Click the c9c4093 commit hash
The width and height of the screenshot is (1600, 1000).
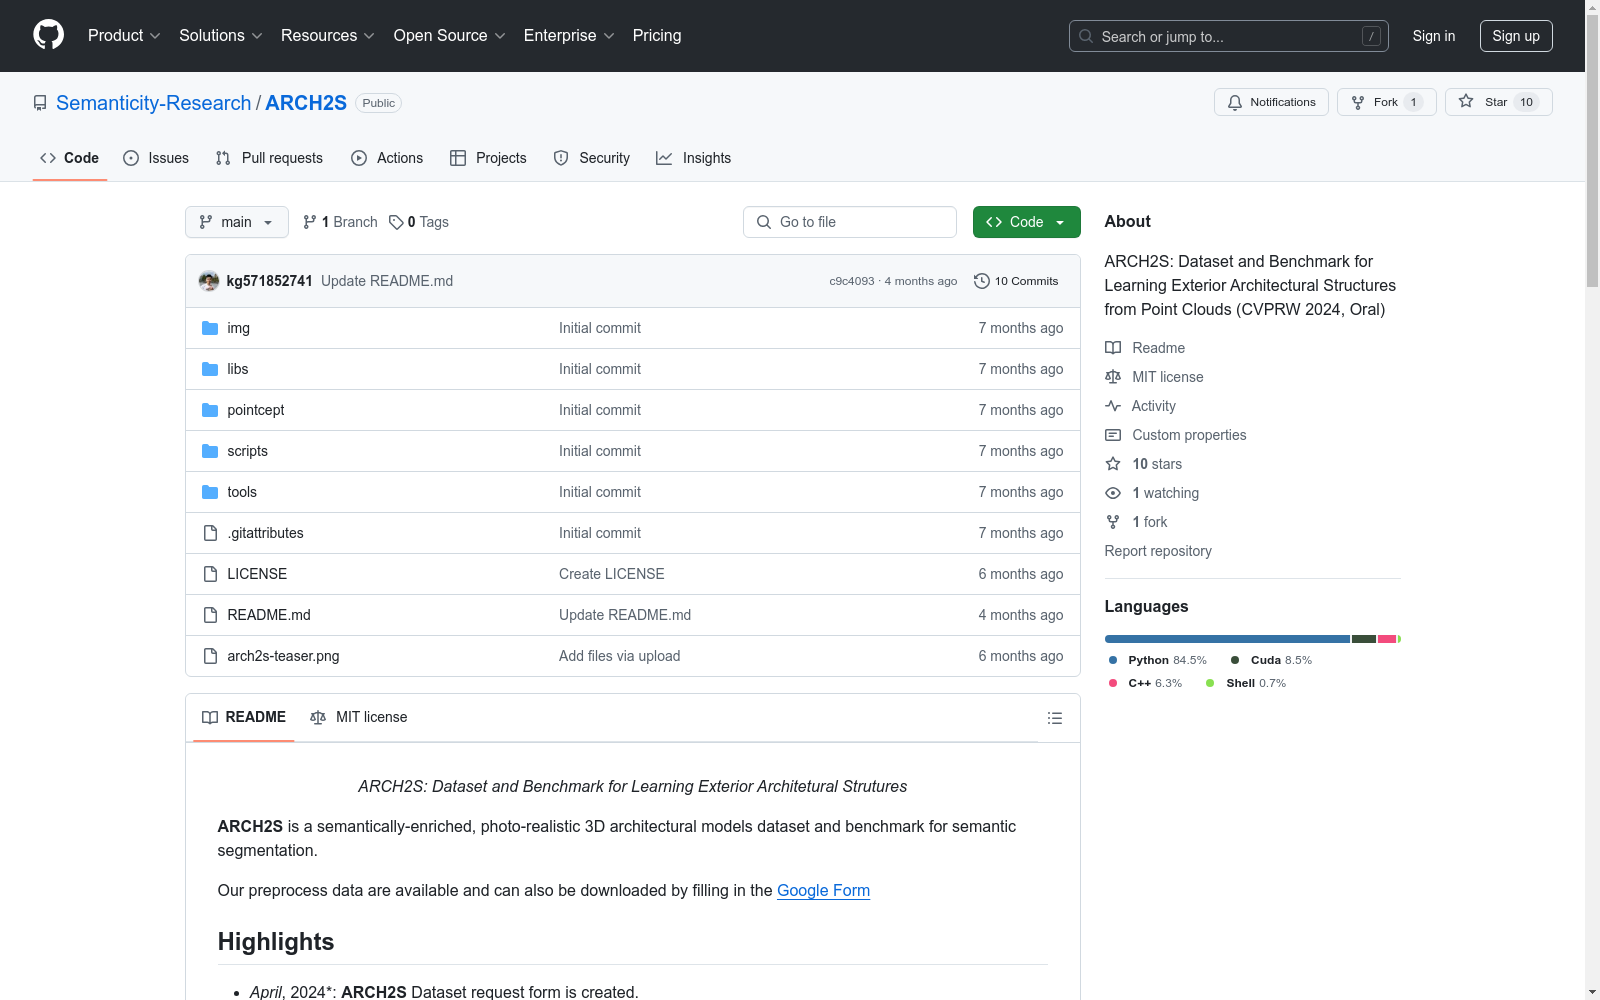pyautogui.click(x=852, y=281)
